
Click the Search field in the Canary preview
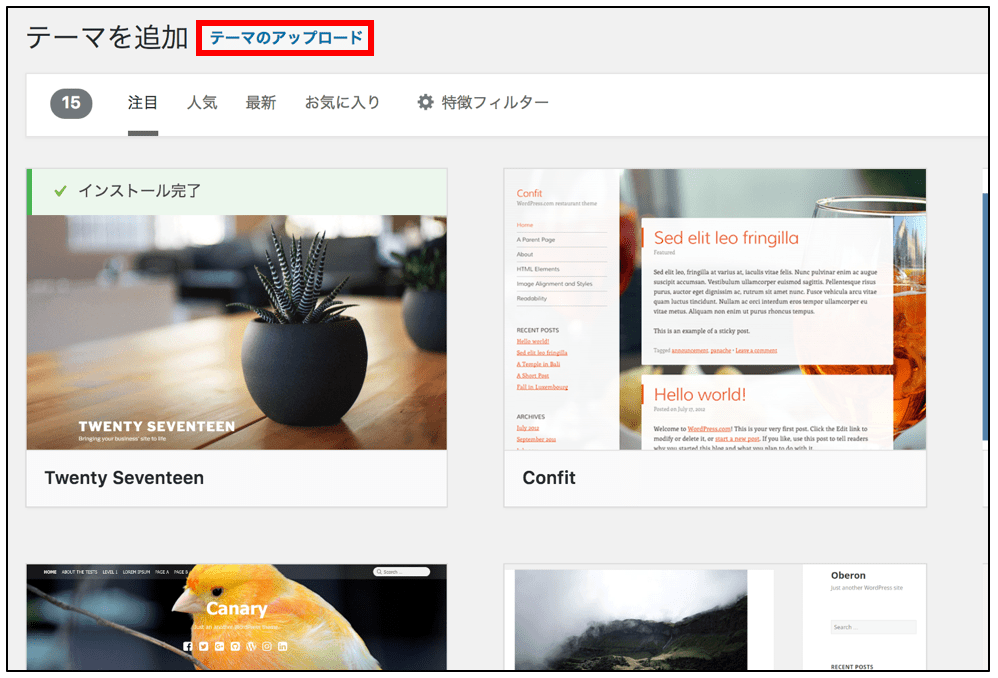click(x=401, y=572)
